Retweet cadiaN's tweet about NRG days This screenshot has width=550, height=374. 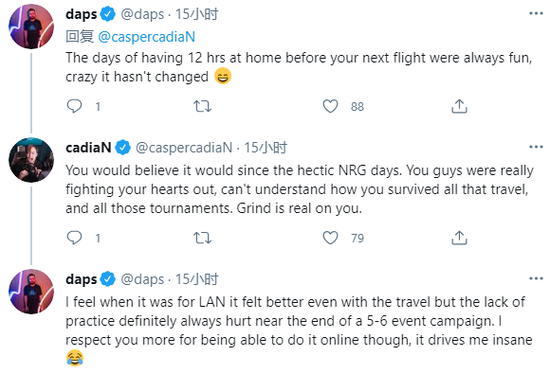tap(202, 238)
